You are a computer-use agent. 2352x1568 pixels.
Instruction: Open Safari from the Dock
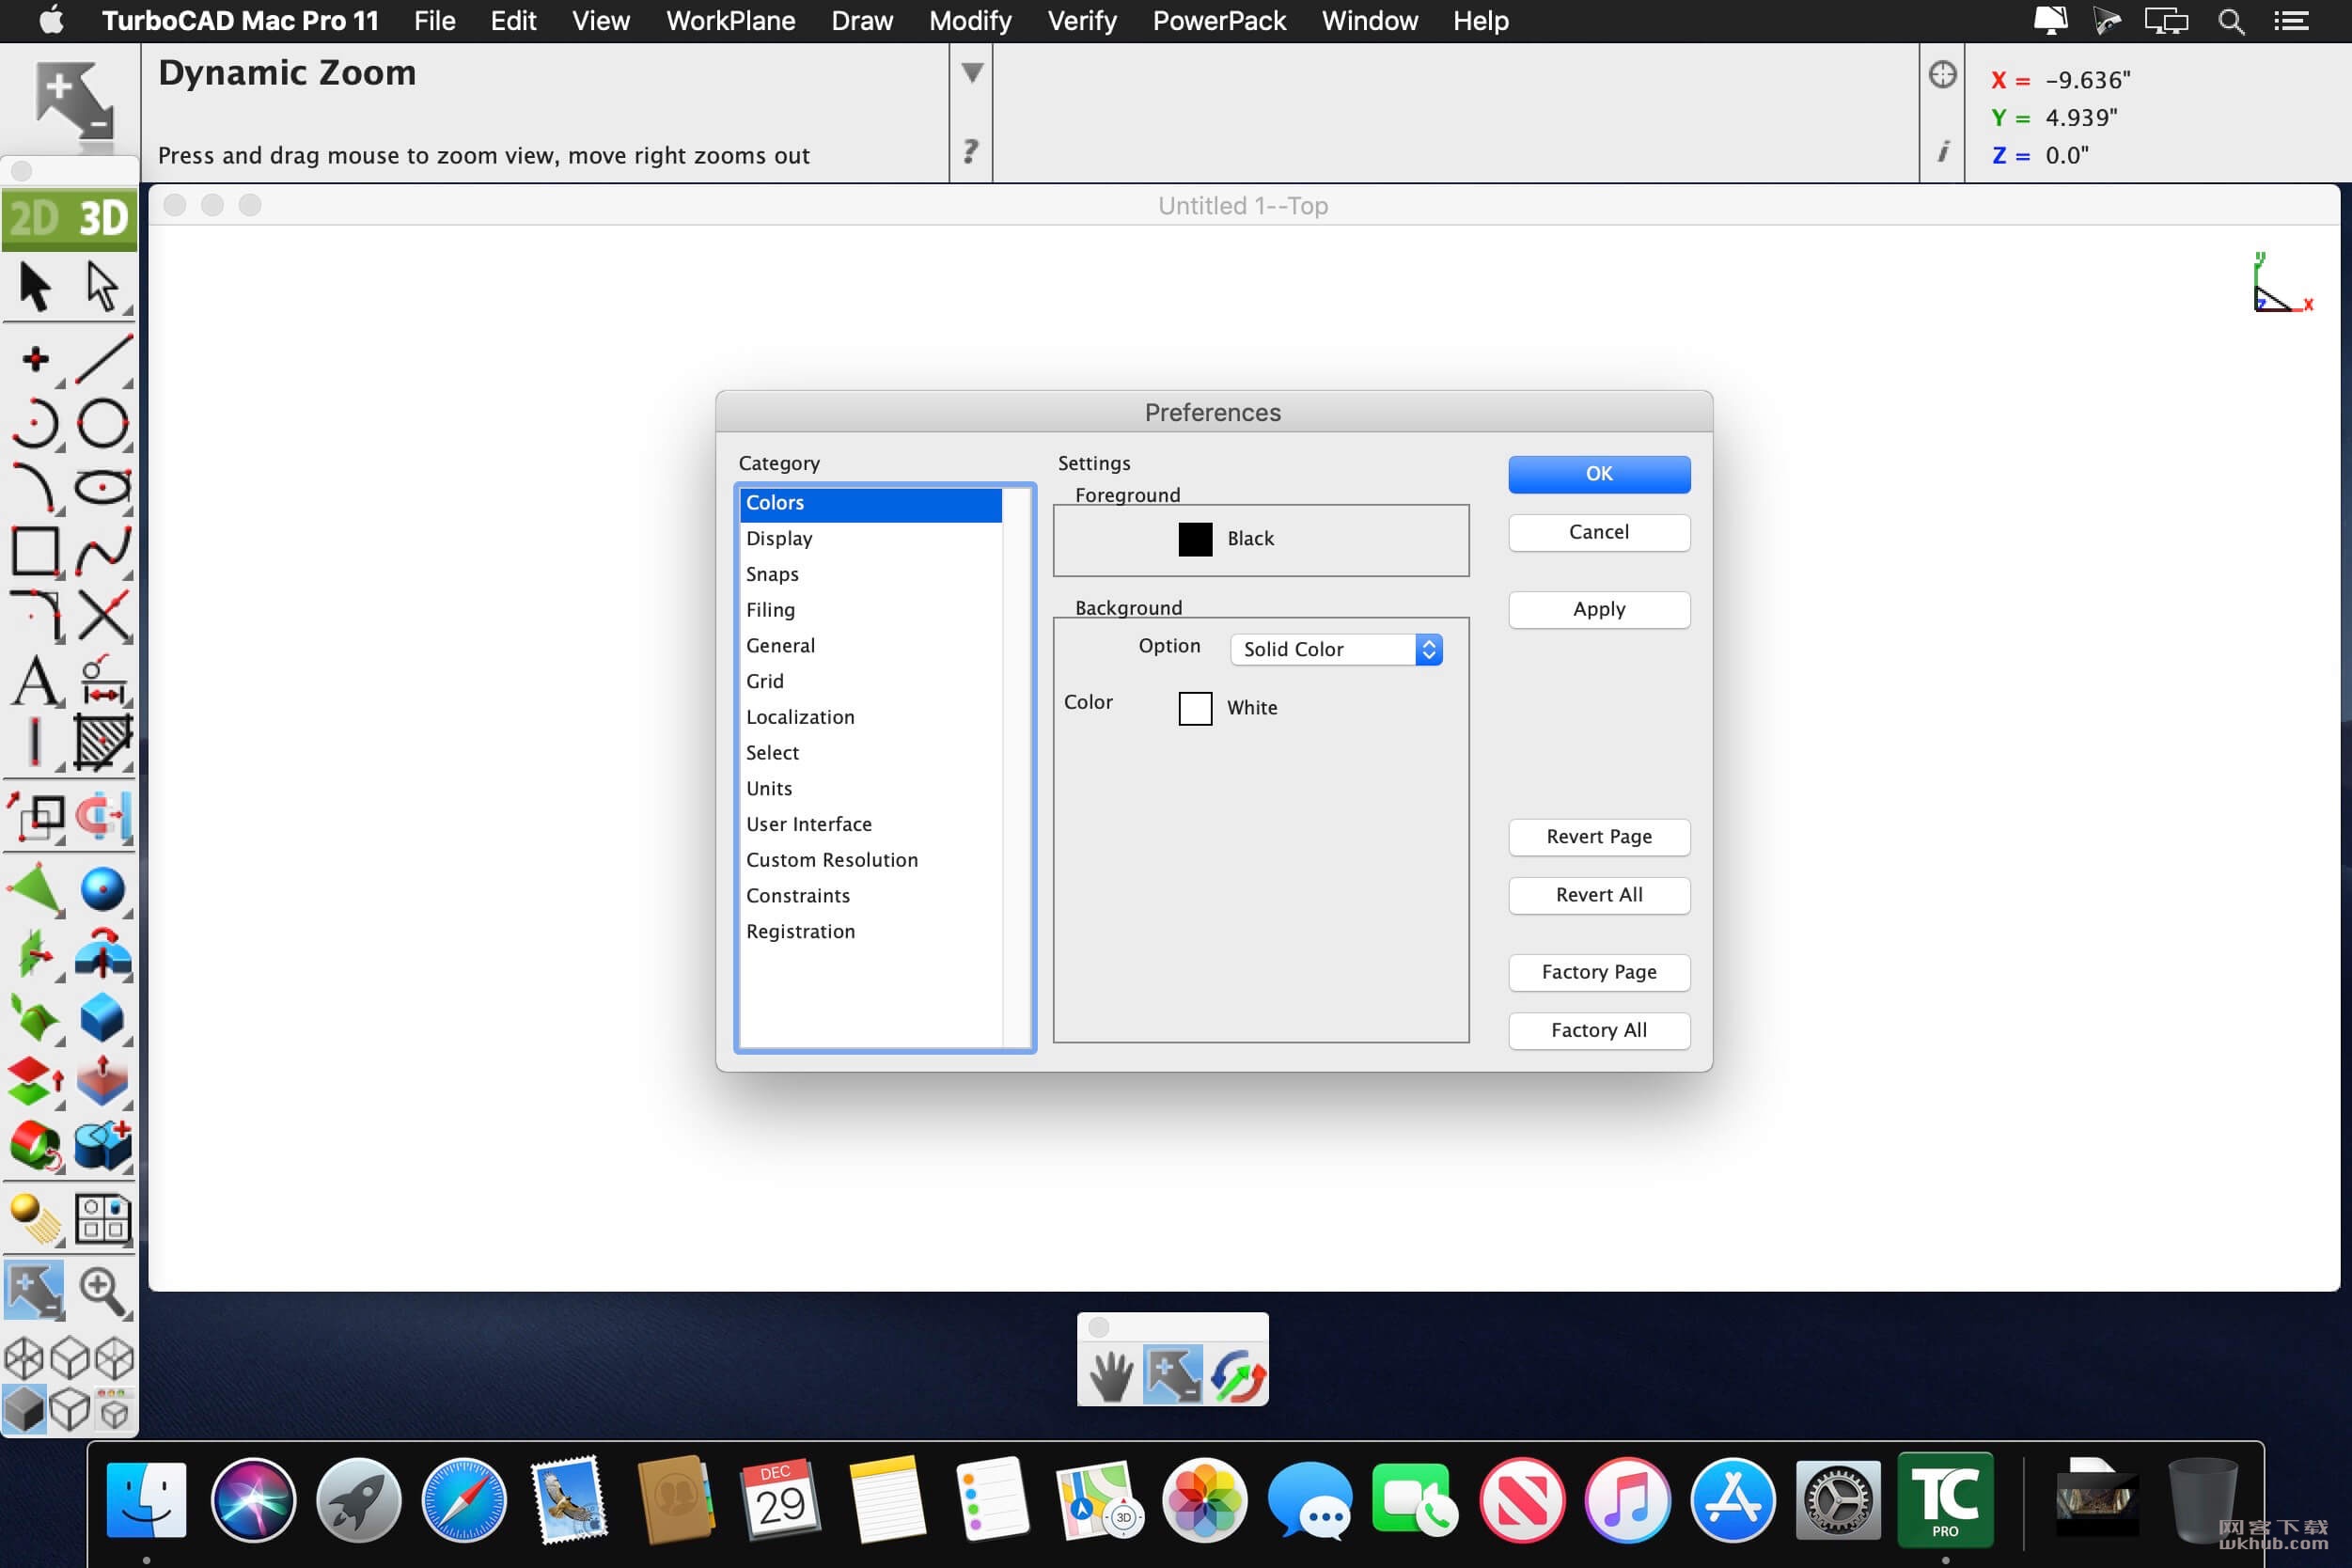coord(463,1500)
